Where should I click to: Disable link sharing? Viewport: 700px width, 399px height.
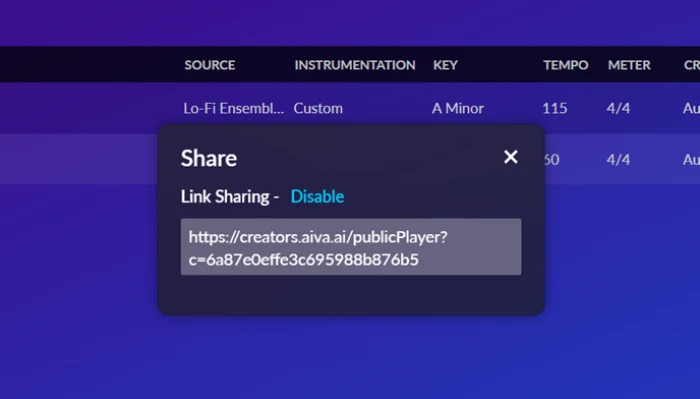317,196
